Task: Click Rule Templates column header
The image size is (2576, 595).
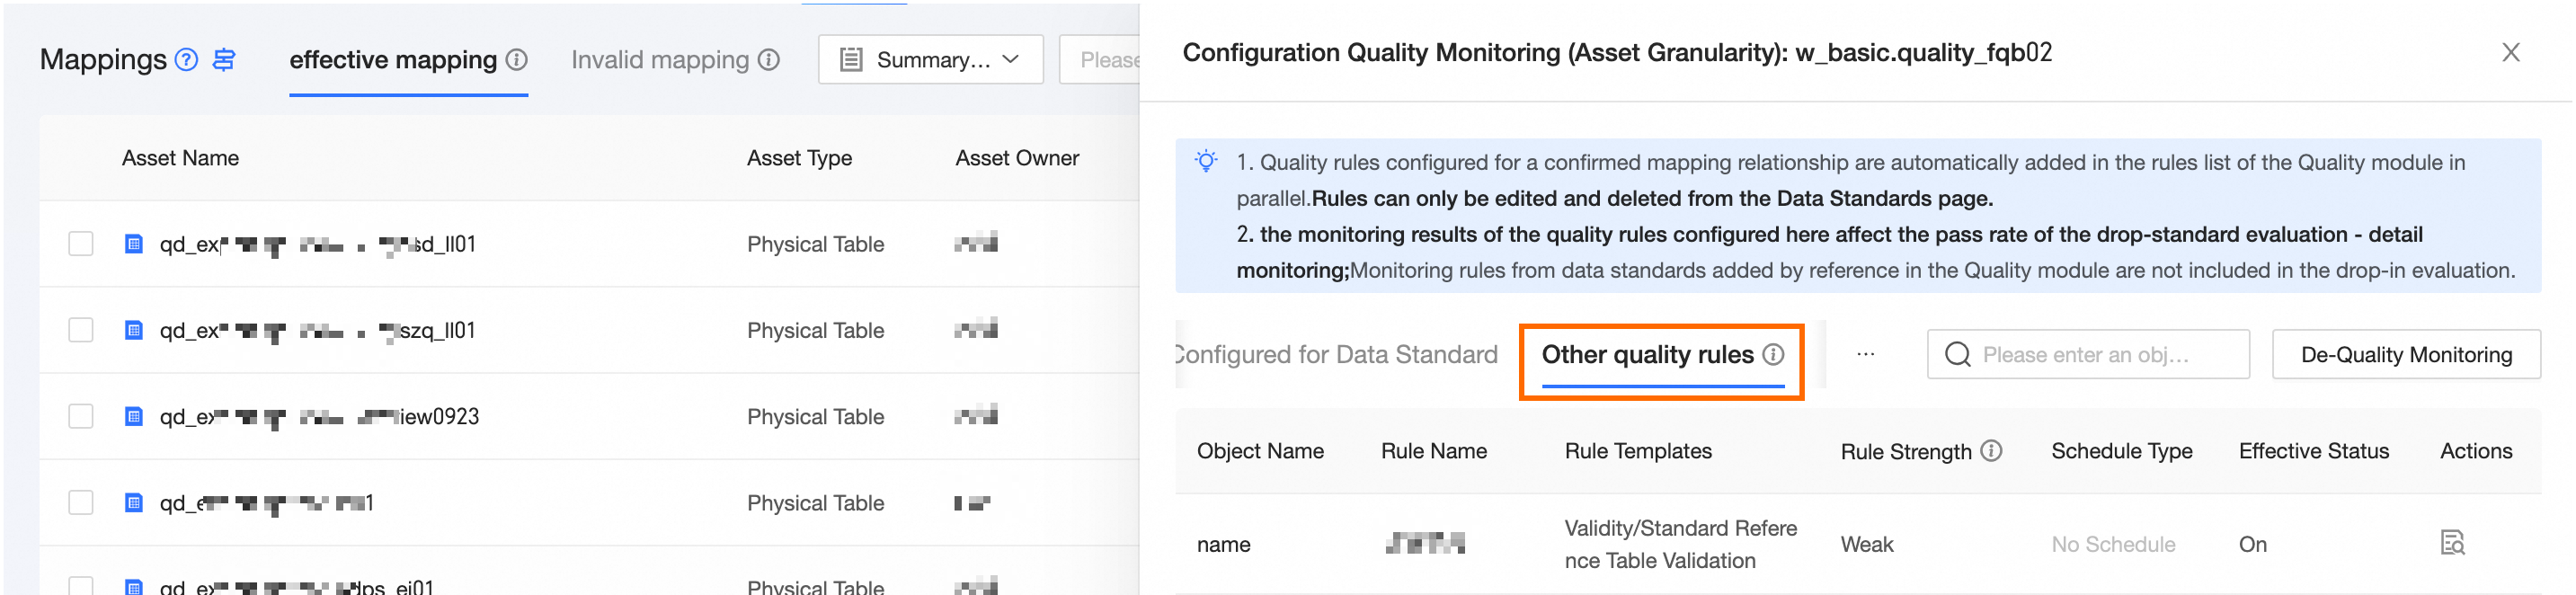Action: (1637, 451)
